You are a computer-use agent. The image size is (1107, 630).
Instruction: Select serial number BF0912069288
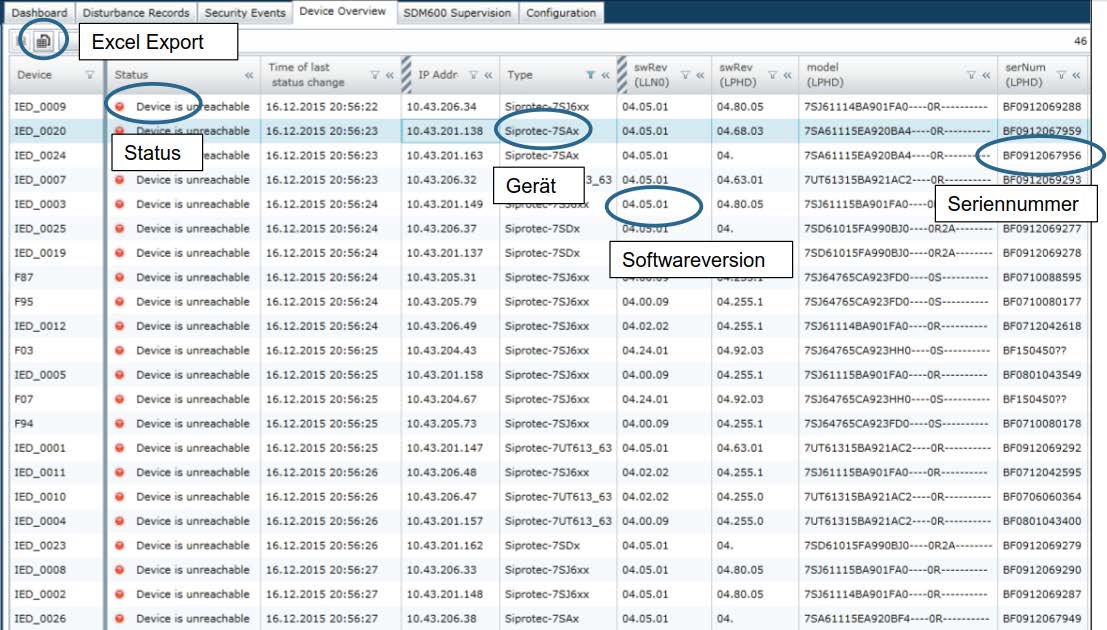coord(1042,107)
